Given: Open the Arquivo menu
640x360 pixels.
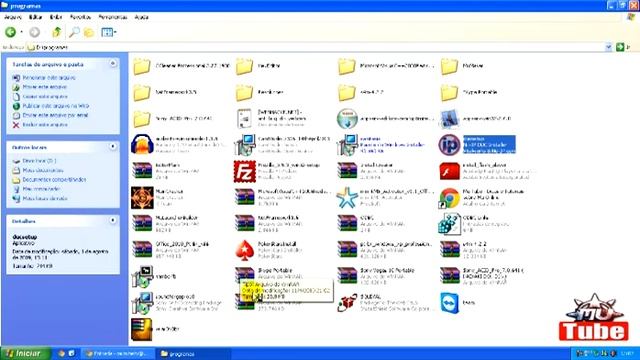Looking at the screenshot, I should (13, 17).
